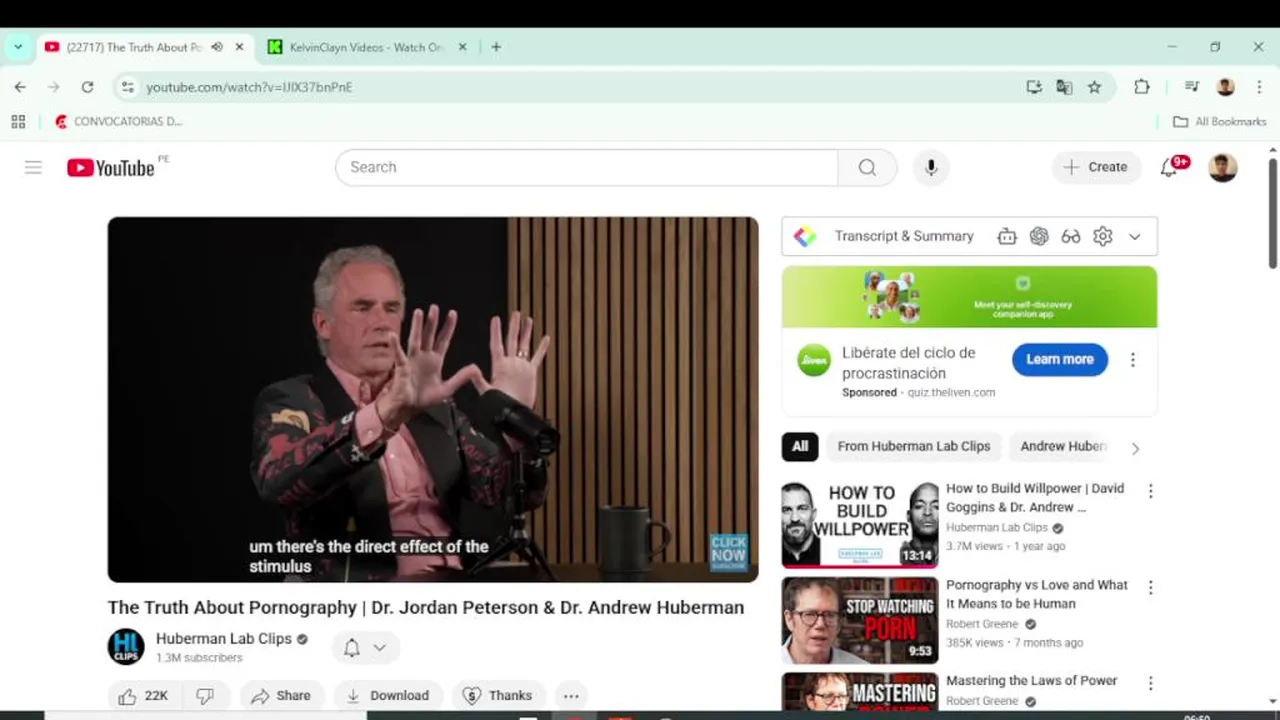Image resolution: width=1280 pixels, height=720 pixels.
Task: Click the Click Now subscribe overlay on video
Action: tap(729, 552)
